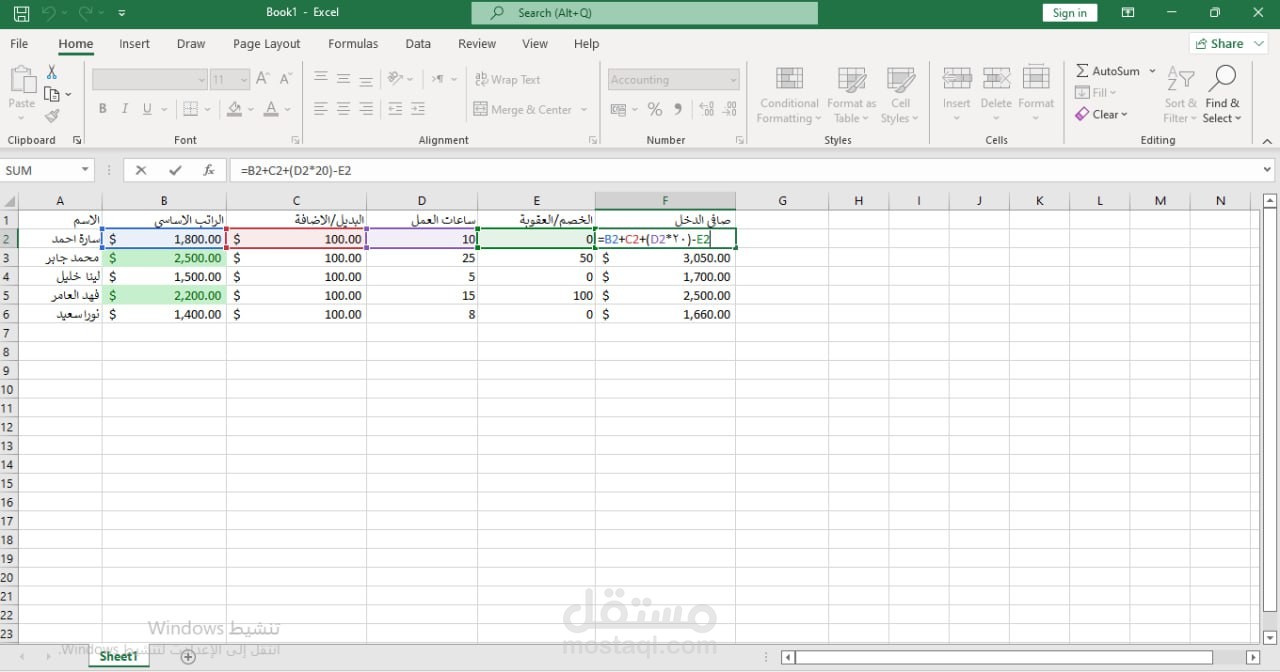Click the Percent Style icon

point(655,109)
